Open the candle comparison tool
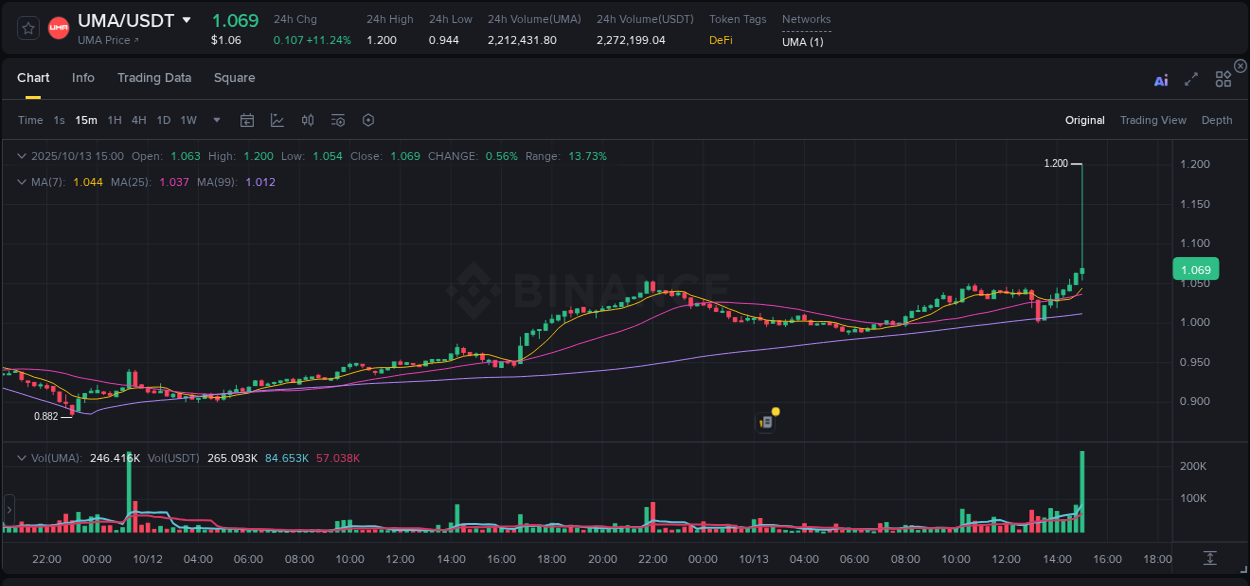 [x=307, y=120]
